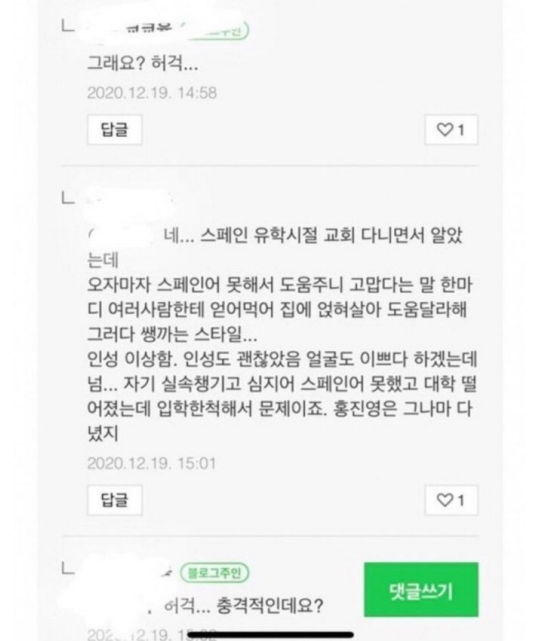Viewport: 539px width, 641px height.
Task: Click the reply arrow icon of bottom comment
Action: click(x=68, y=568)
